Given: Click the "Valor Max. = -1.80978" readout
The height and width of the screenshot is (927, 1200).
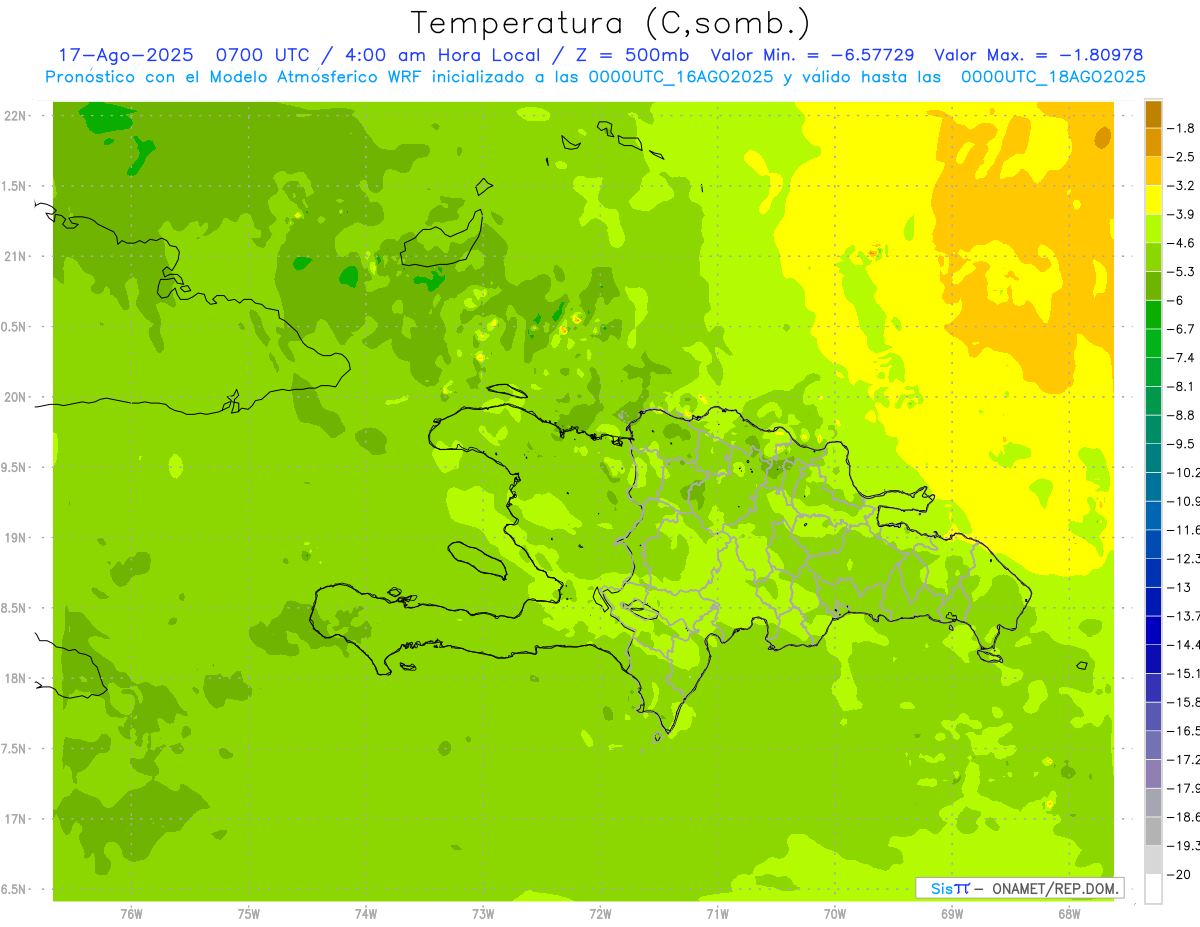Looking at the screenshot, I should [1038, 55].
